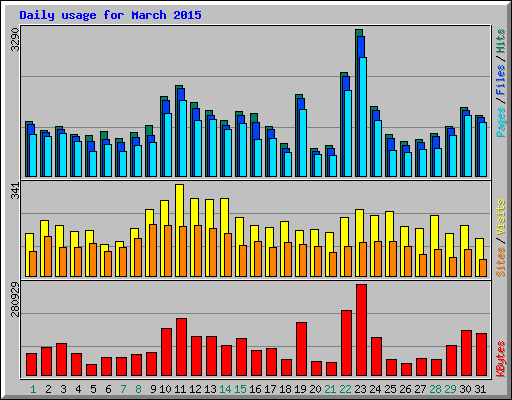Screen dimensions: 512x400
Task: Click day label 23 on the x-axis
Action: (360, 389)
